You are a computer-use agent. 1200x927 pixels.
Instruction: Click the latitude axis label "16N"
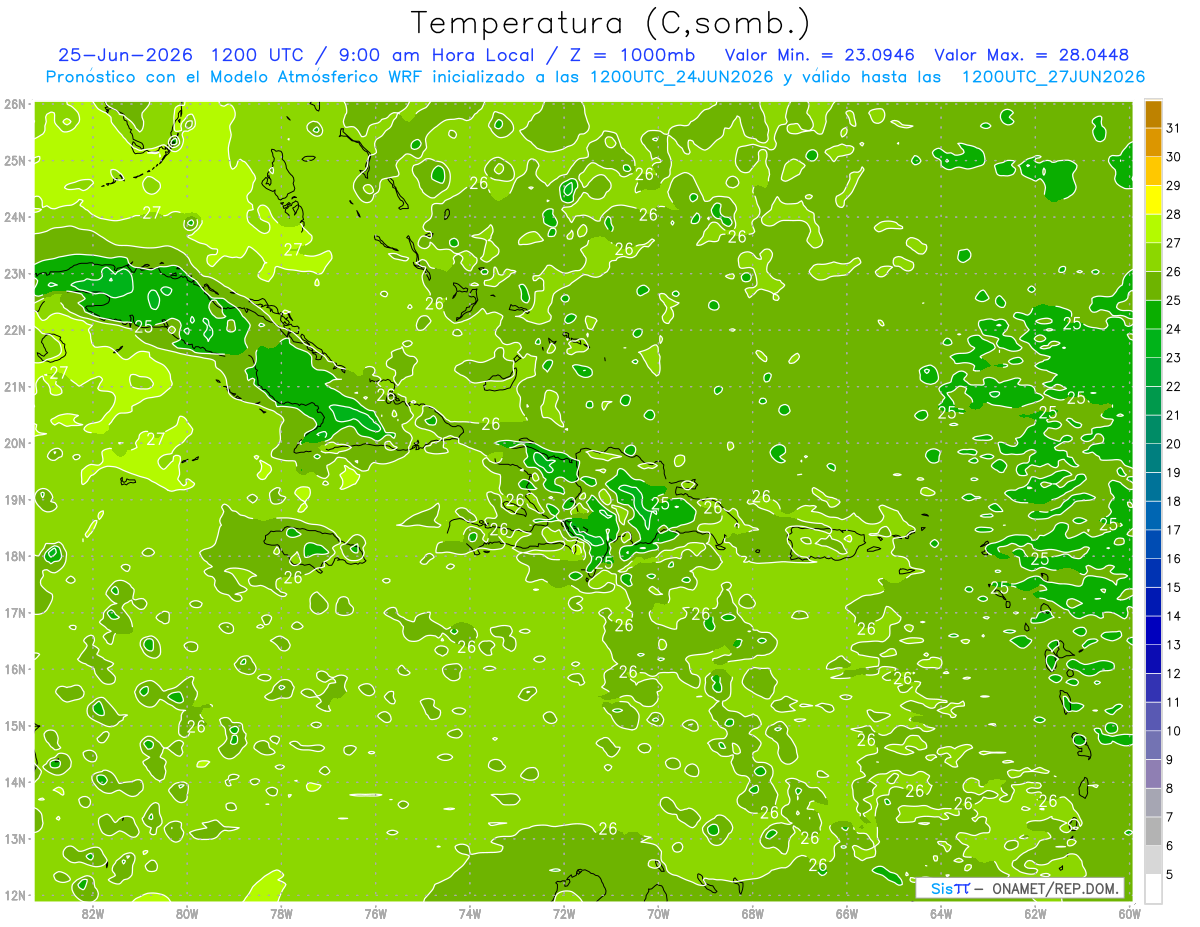(14, 669)
